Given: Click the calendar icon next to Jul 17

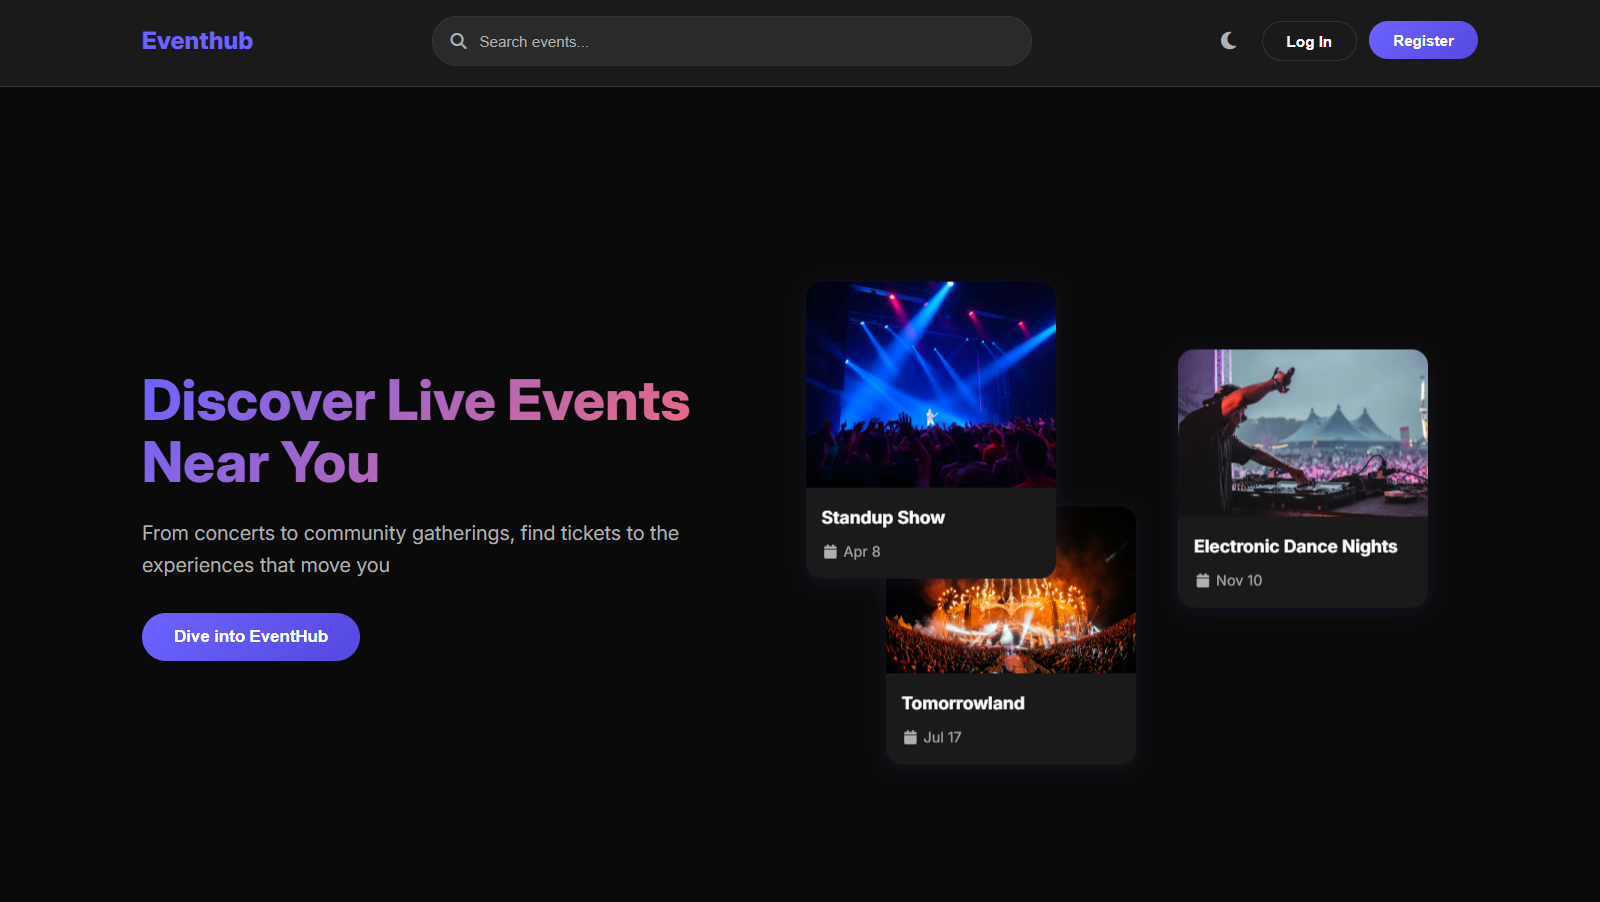Looking at the screenshot, I should (x=910, y=737).
